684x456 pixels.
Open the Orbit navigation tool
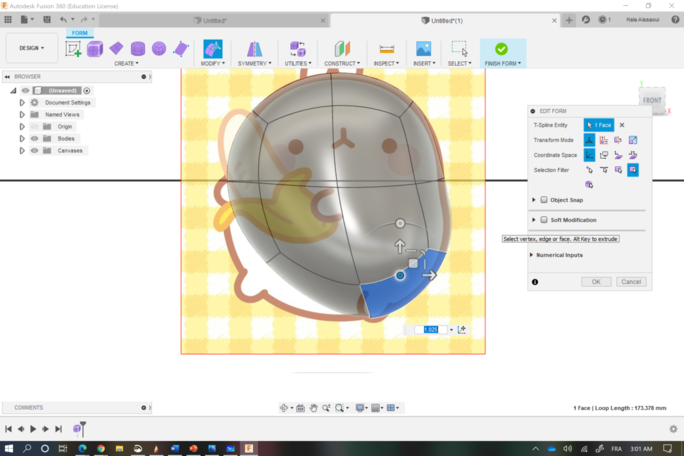[284, 408]
